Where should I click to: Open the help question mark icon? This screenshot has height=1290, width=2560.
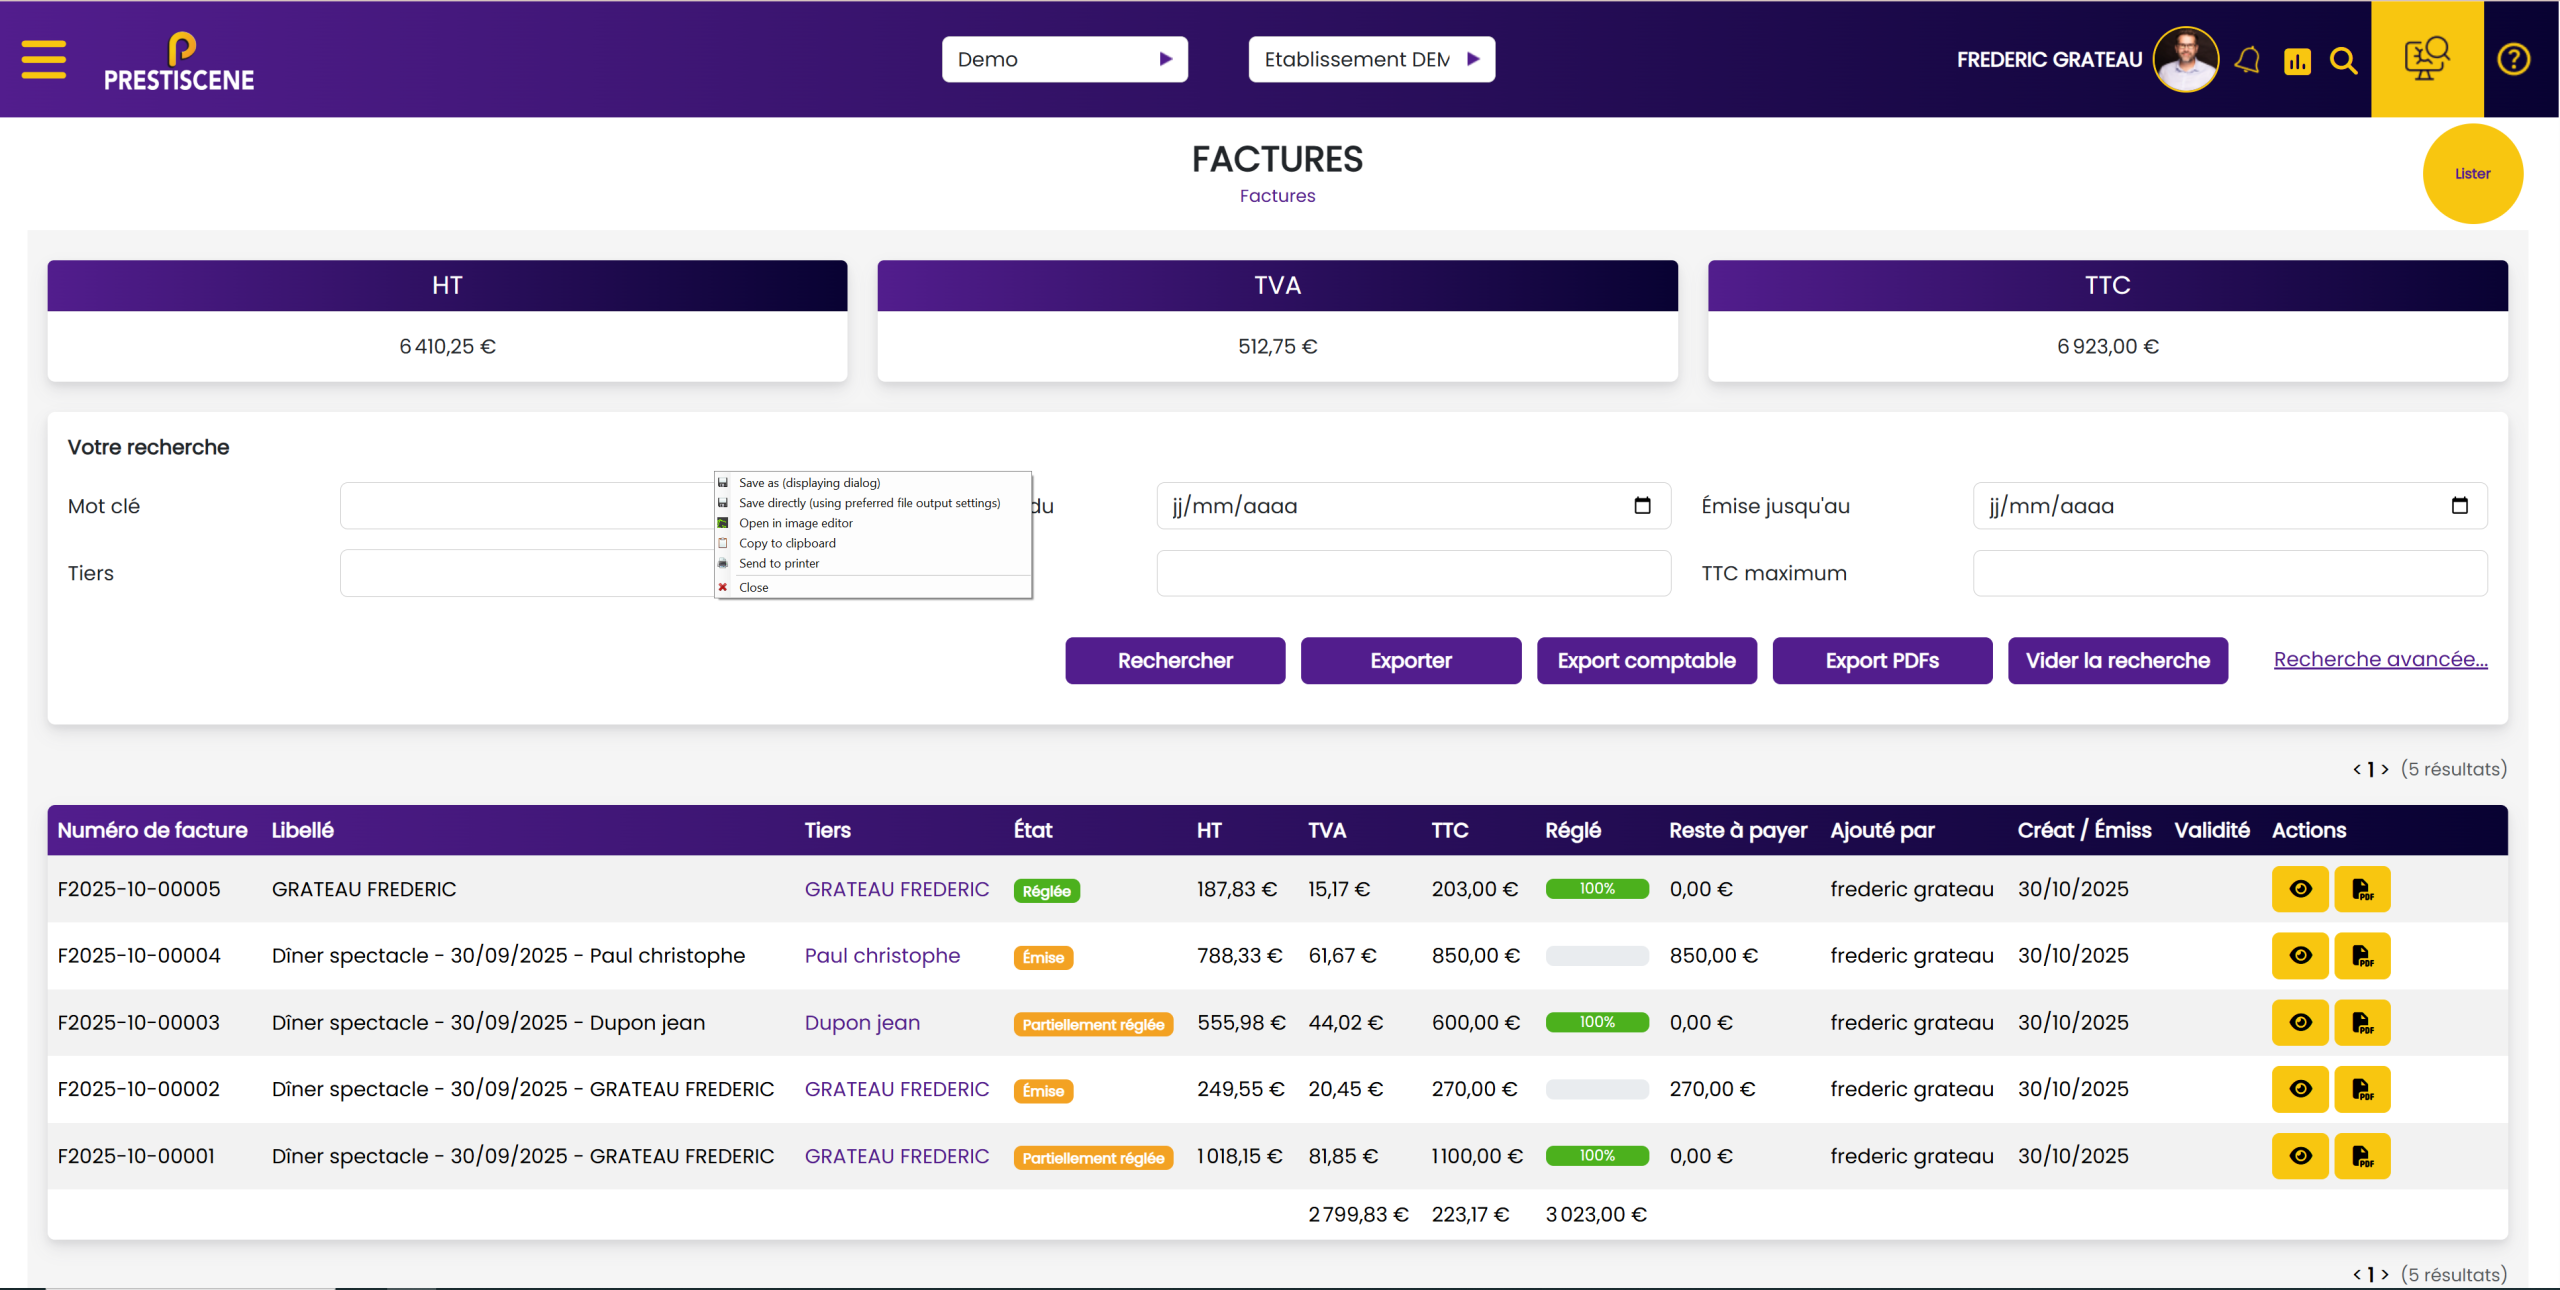(2513, 60)
